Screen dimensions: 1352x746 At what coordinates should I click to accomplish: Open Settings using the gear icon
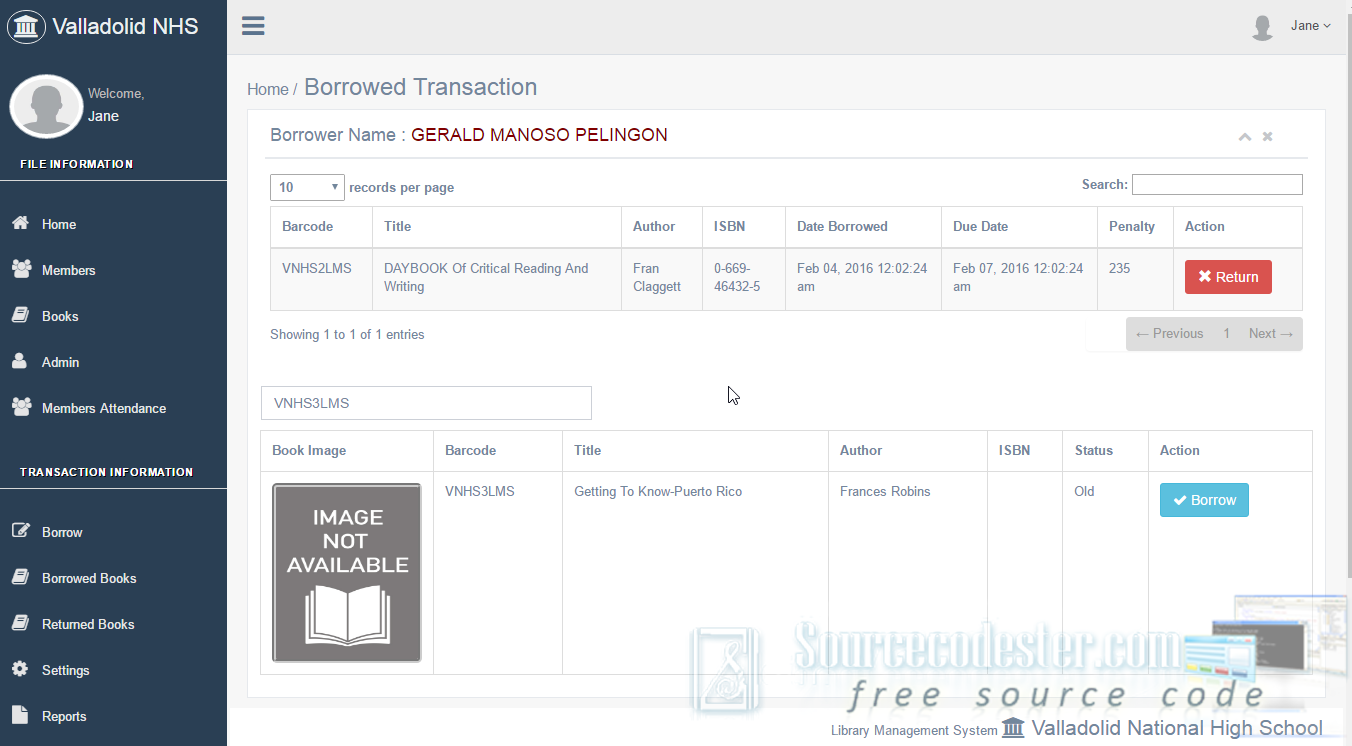pos(21,670)
